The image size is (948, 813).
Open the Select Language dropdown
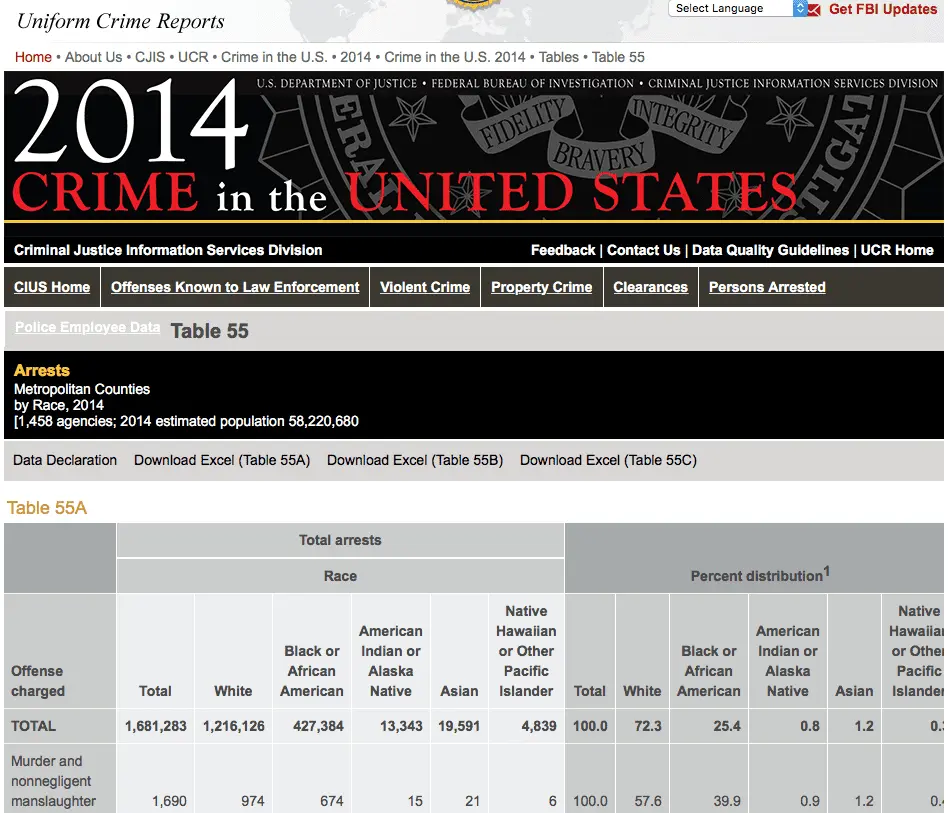pyautogui.click(x=738, y=8)
